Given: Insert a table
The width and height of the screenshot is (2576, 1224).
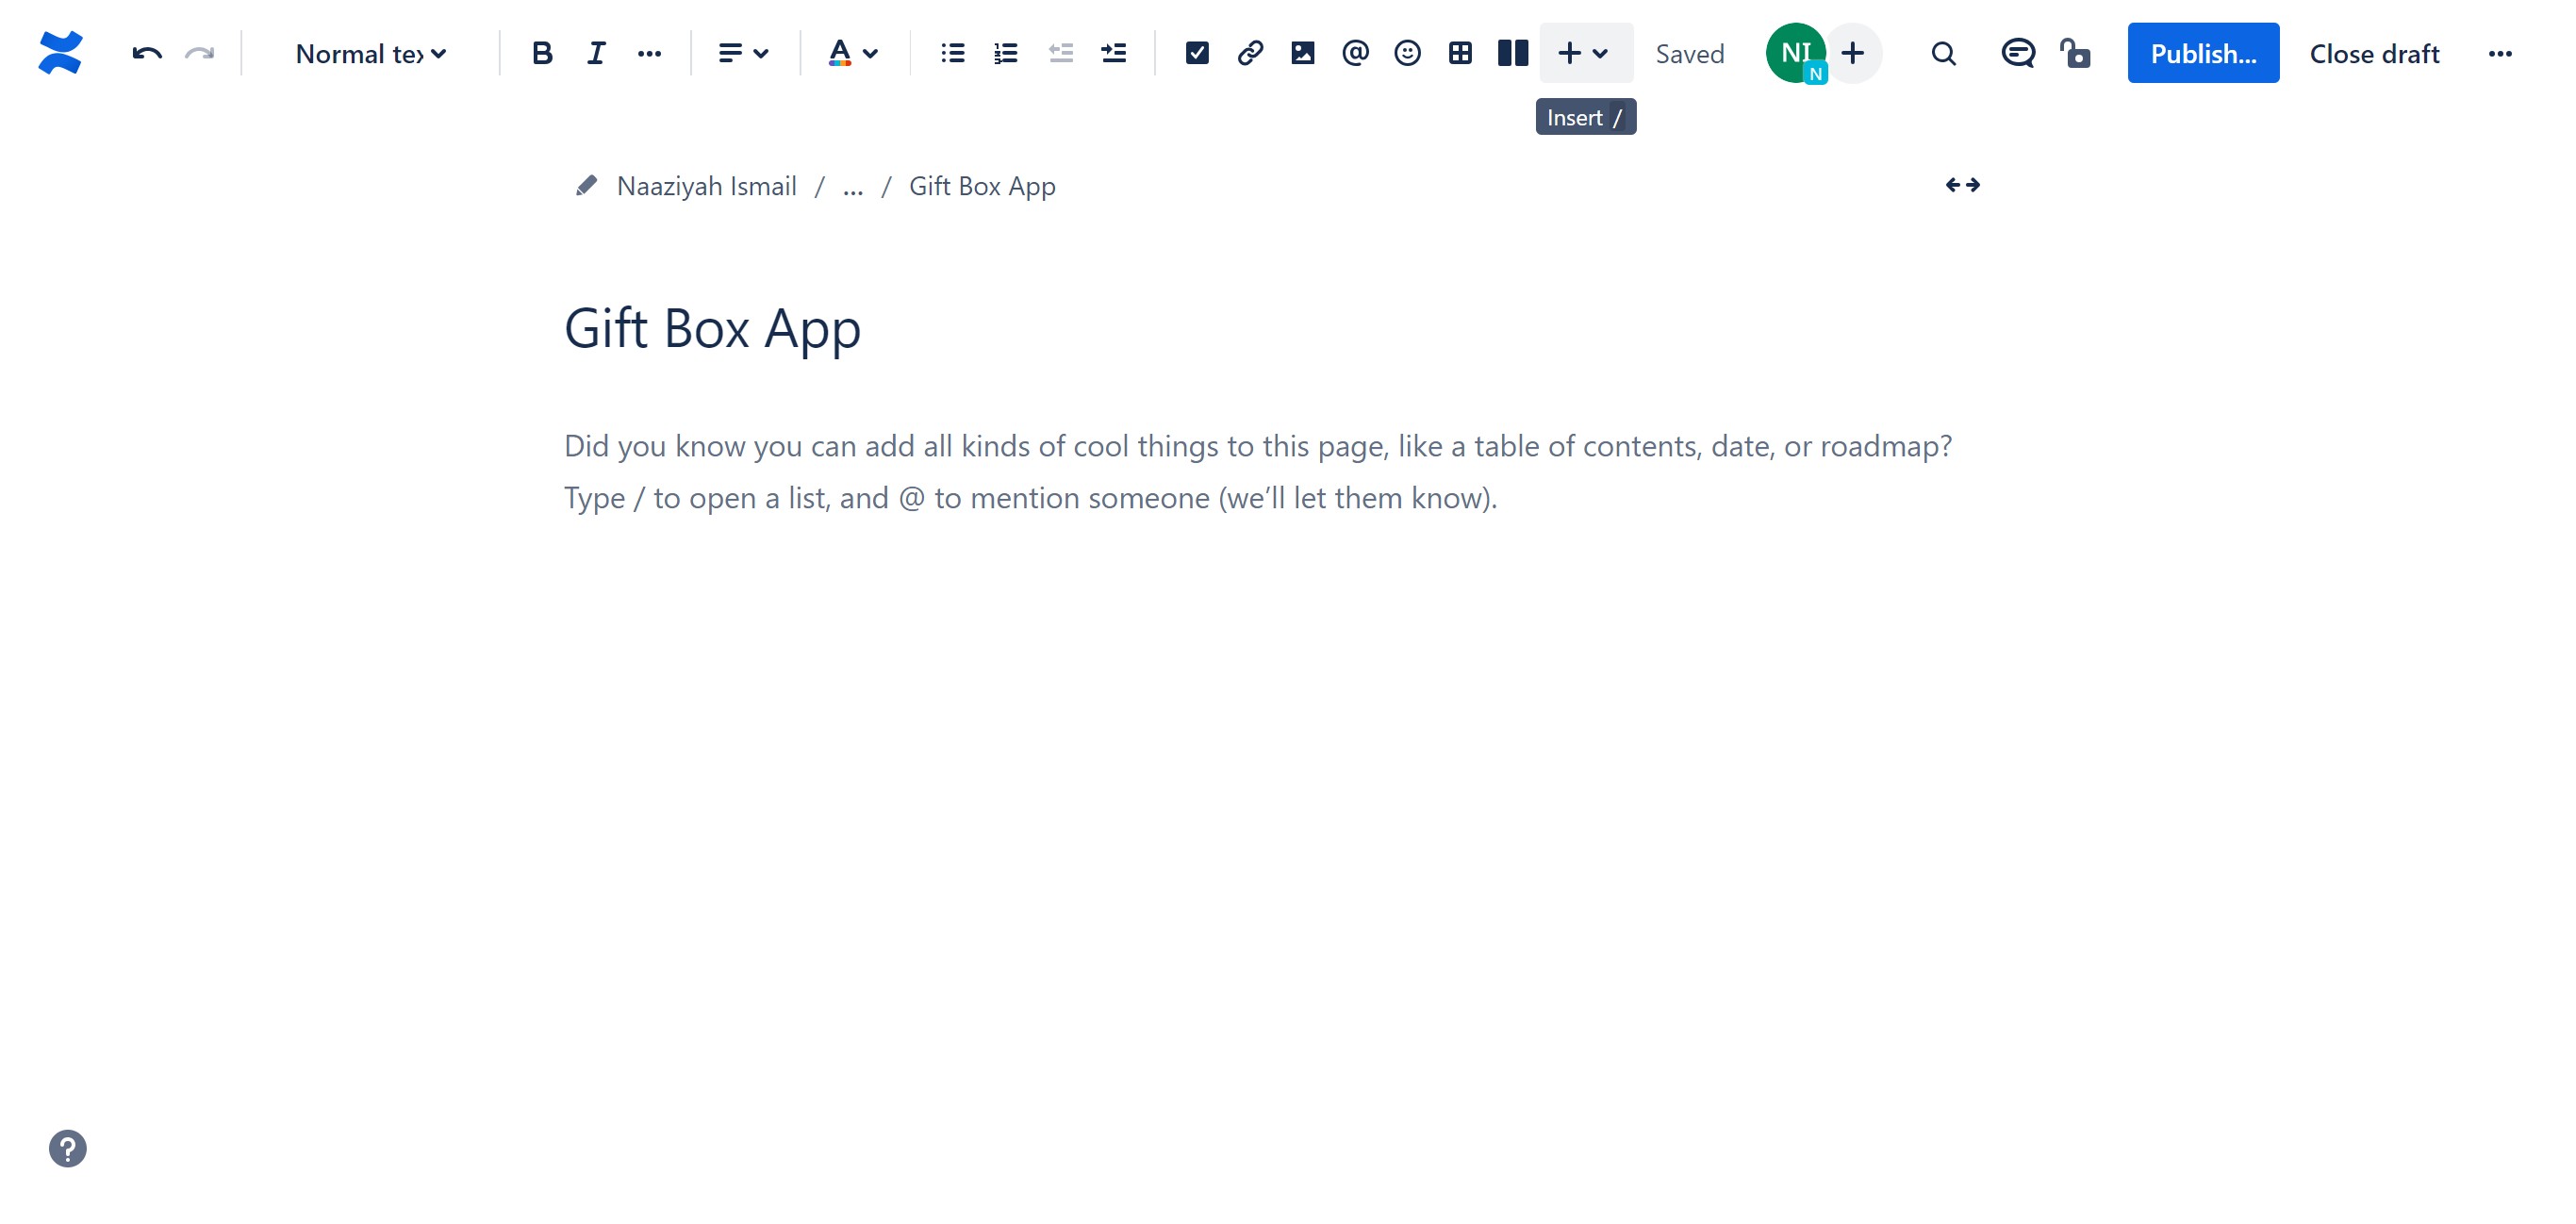Looking at the screenshot, I should tap(1460, 53).
